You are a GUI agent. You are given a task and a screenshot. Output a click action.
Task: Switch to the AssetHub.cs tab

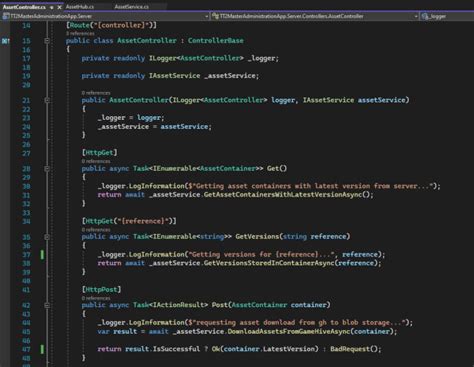(x=80, y=7)
